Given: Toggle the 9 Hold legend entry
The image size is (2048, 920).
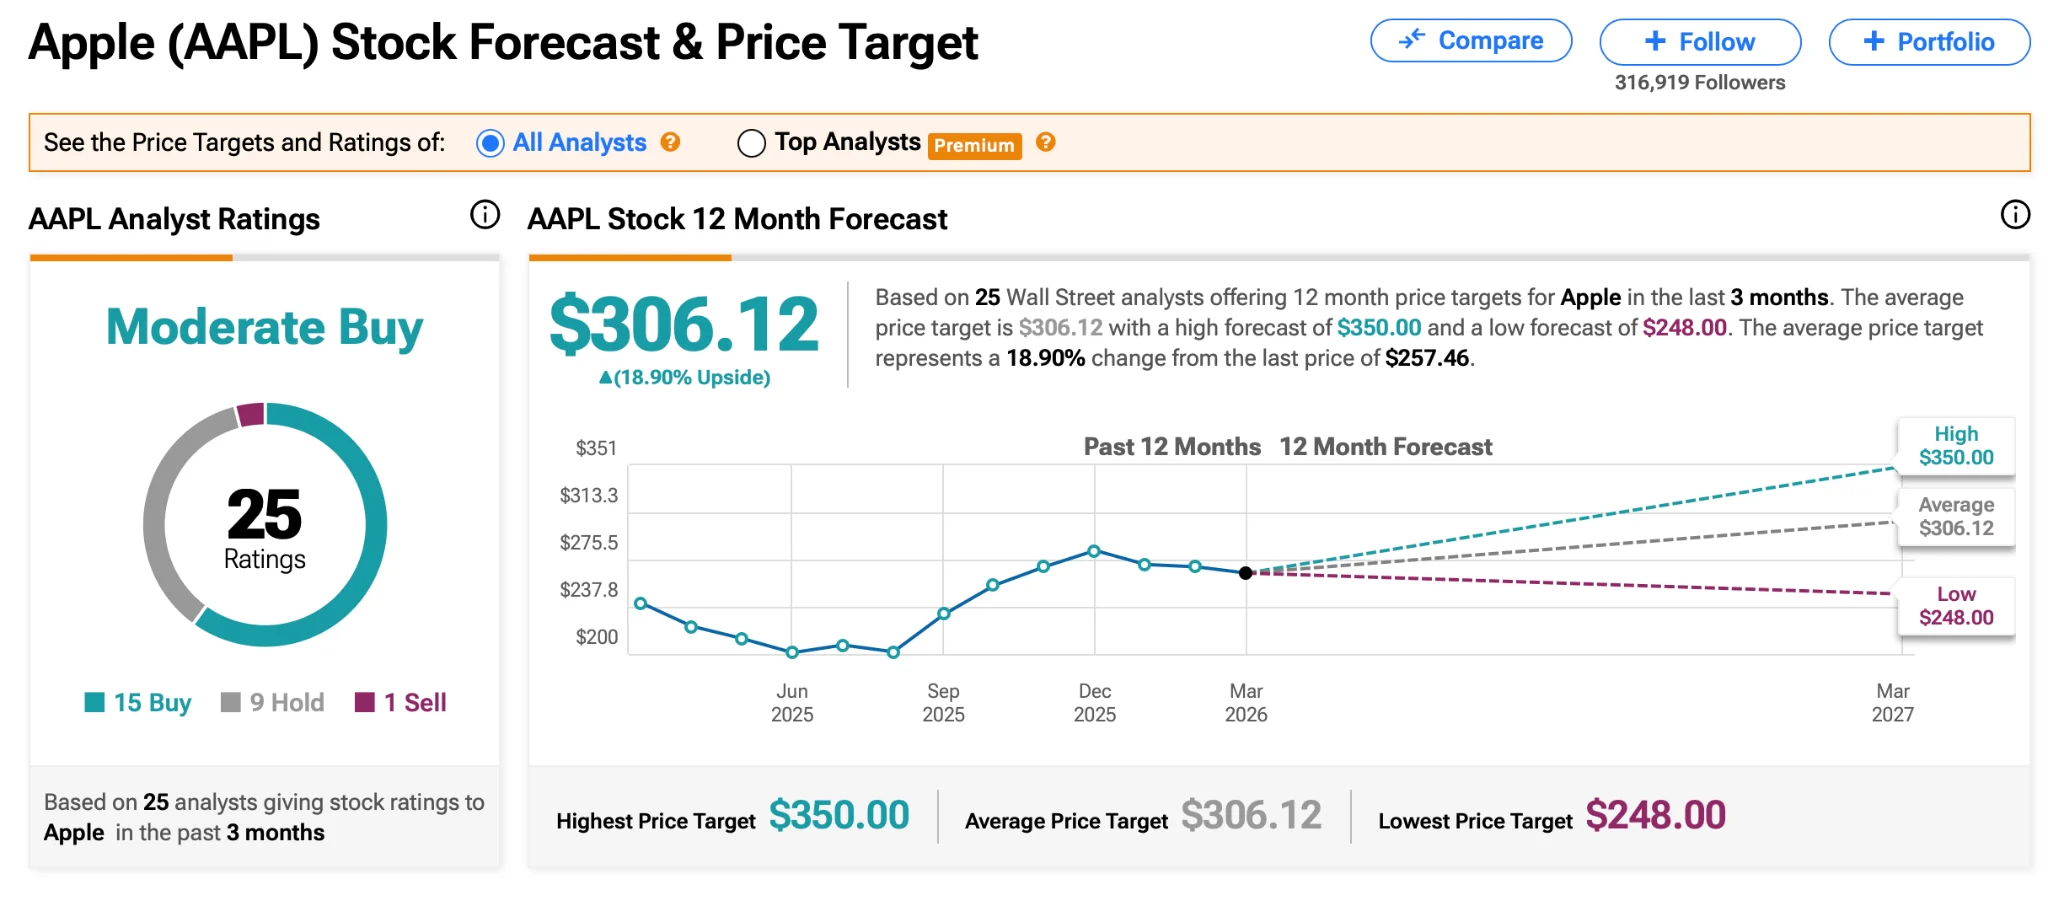Looking at the screenshot, I should (271, 702).
